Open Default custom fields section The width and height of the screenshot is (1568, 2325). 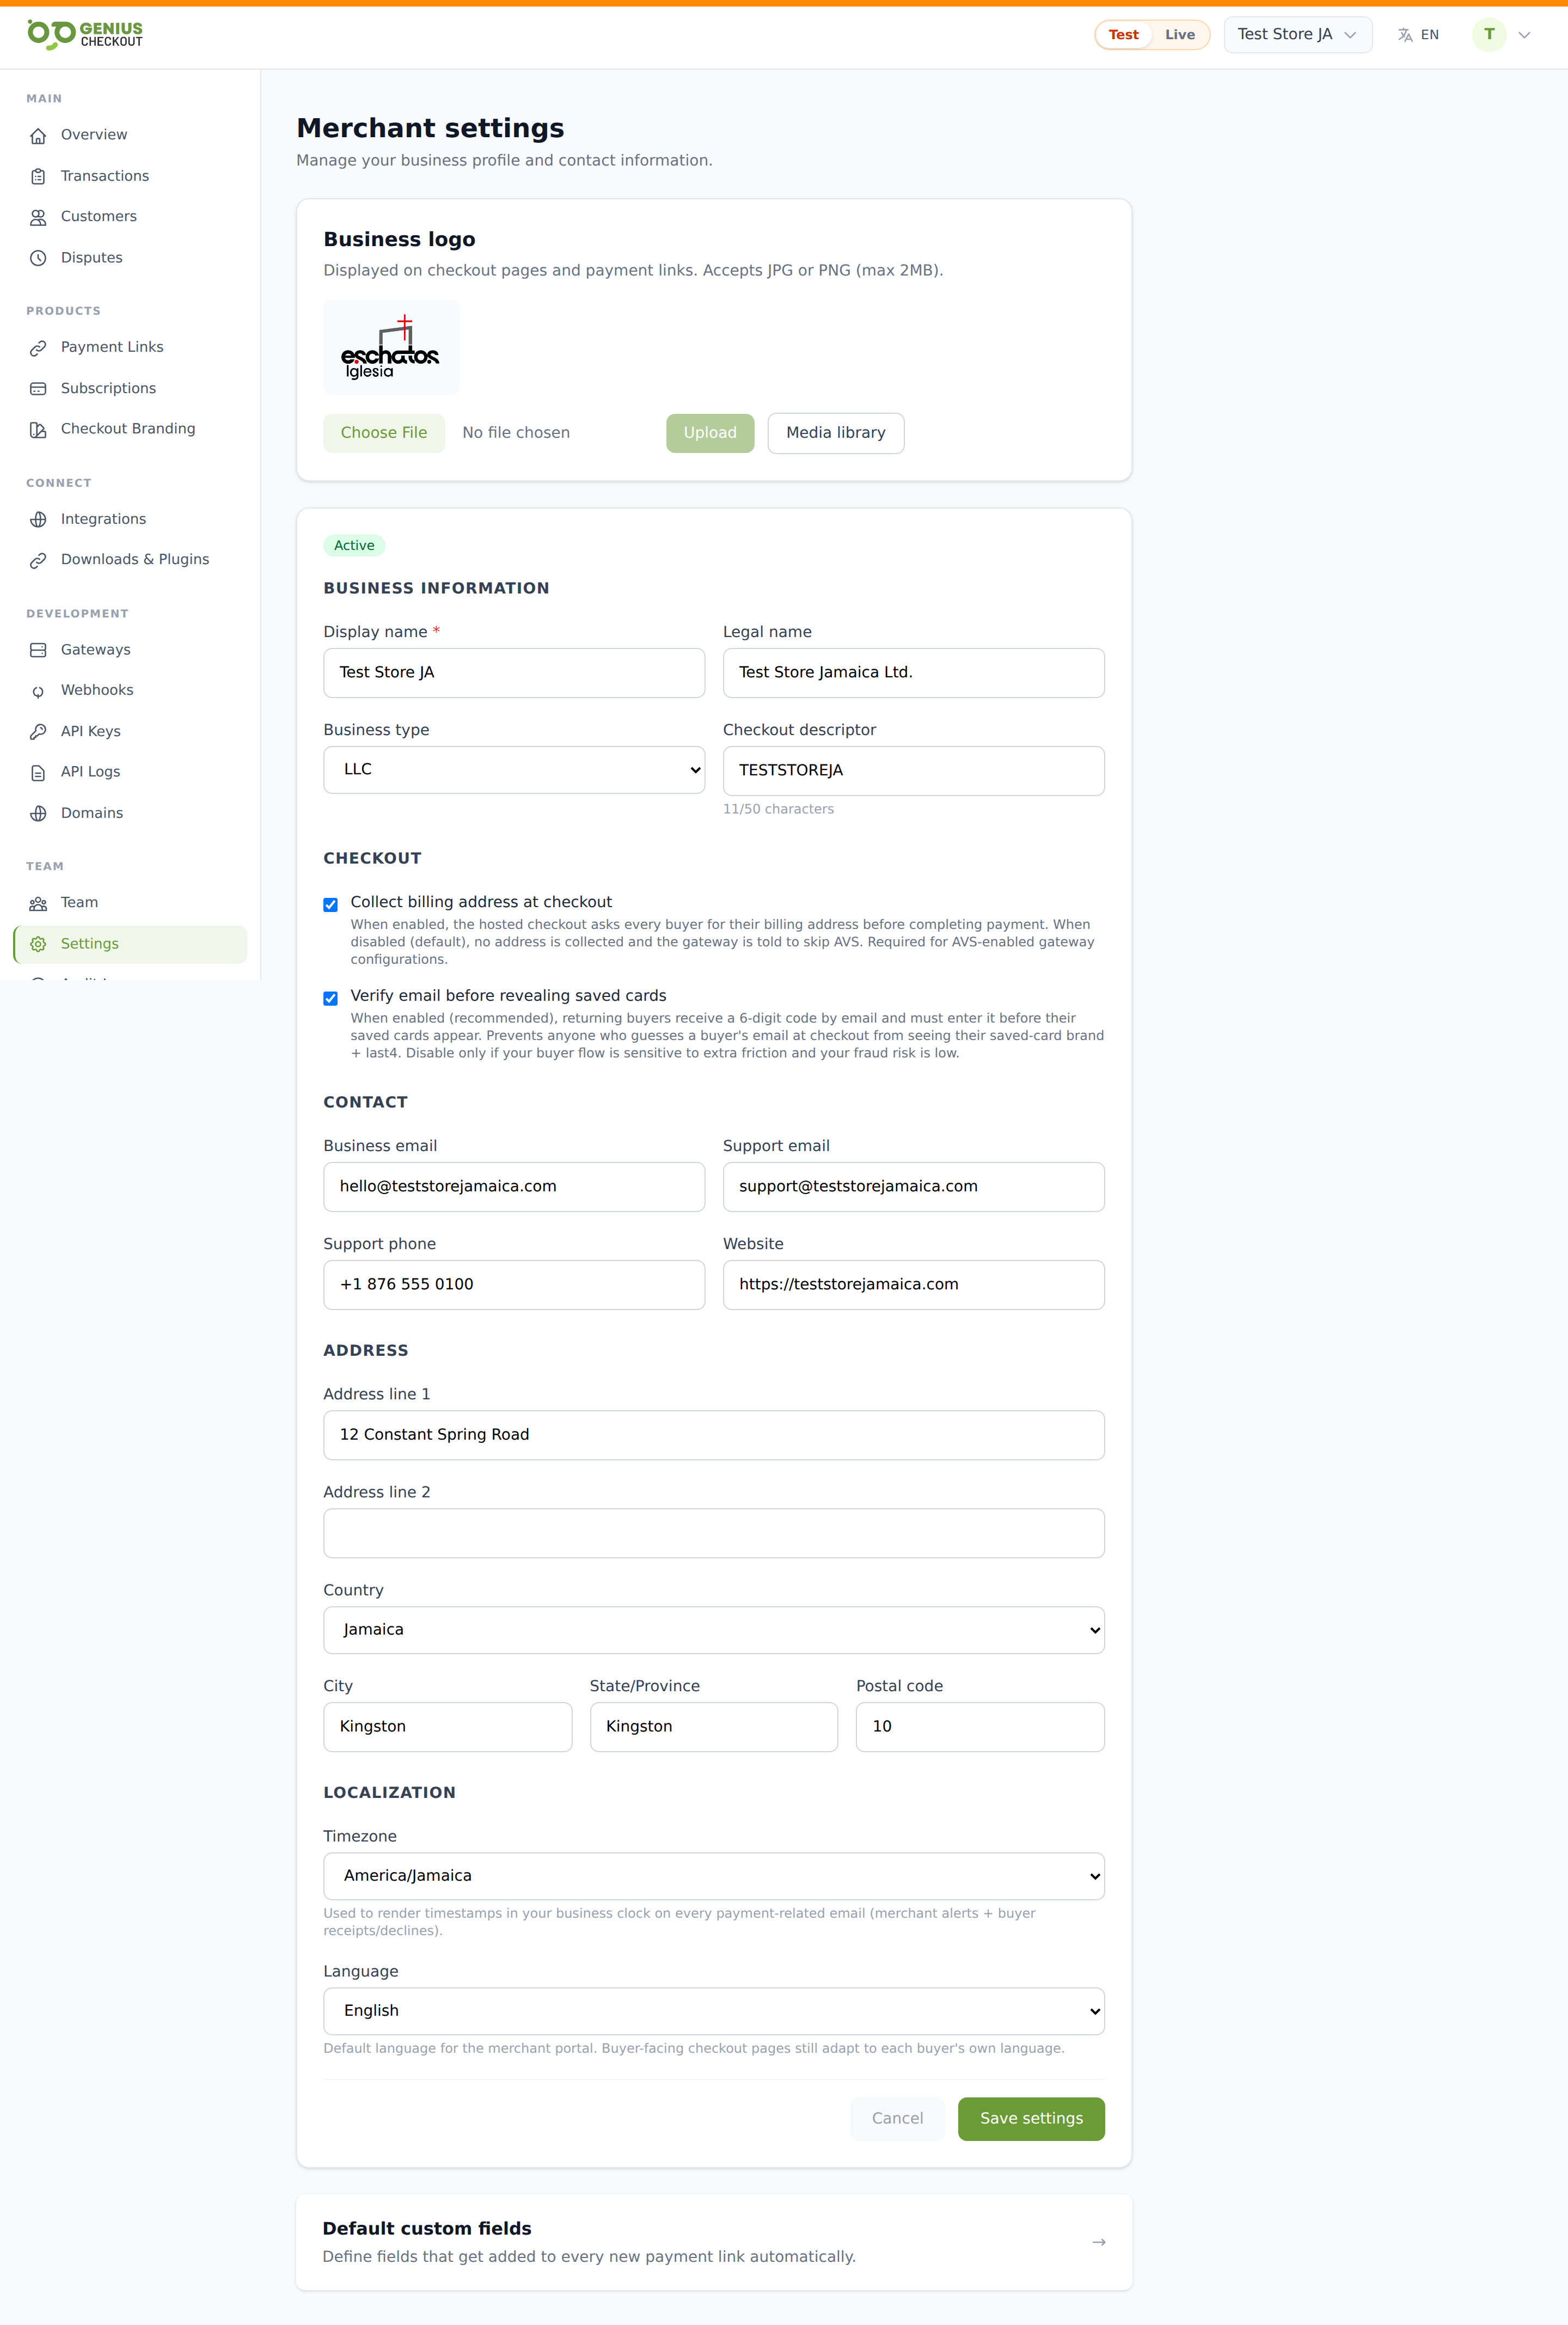coord(713,2241)
